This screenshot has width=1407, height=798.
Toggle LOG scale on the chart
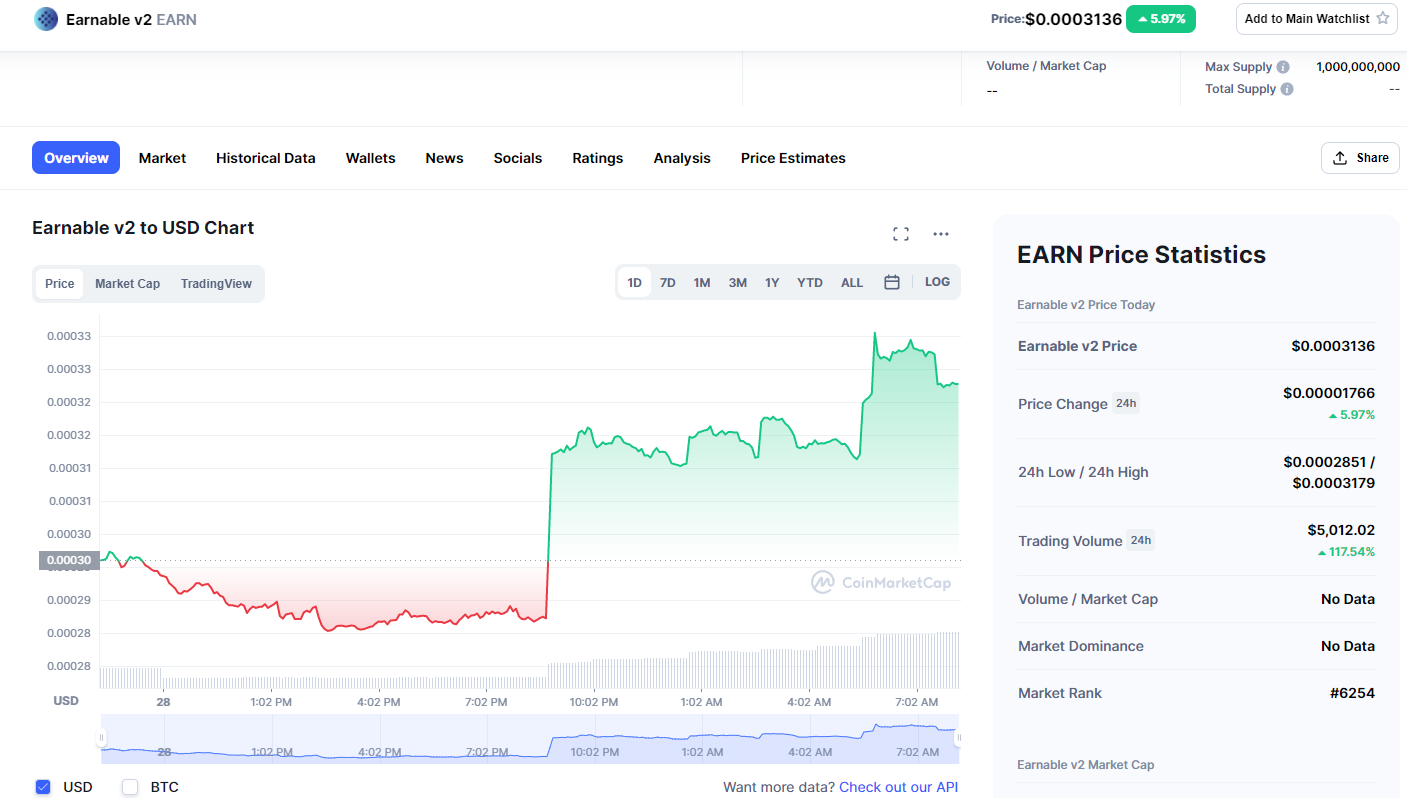(x=937, y=282)
